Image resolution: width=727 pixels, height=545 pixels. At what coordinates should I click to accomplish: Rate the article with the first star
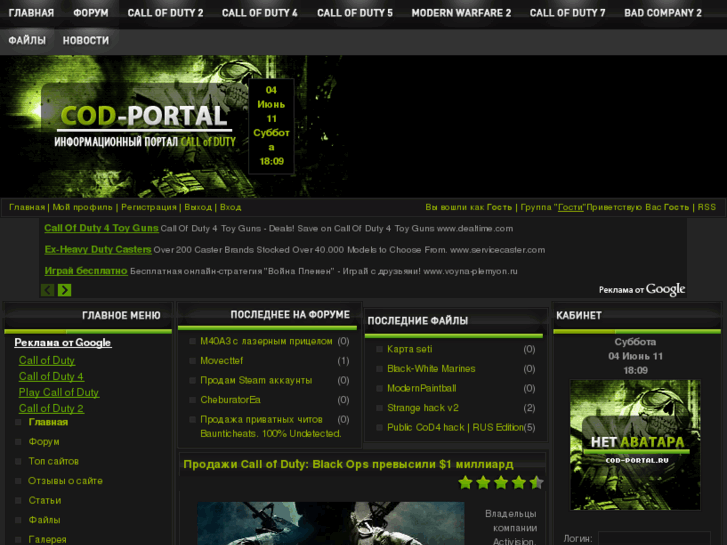[465, 482]
